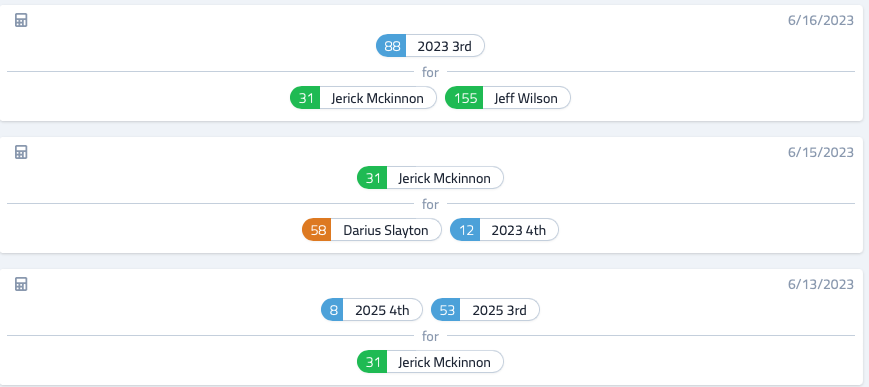
Task: Click Jerick Mckinnon in the 6/15 trade
Action: pos(431,178)
